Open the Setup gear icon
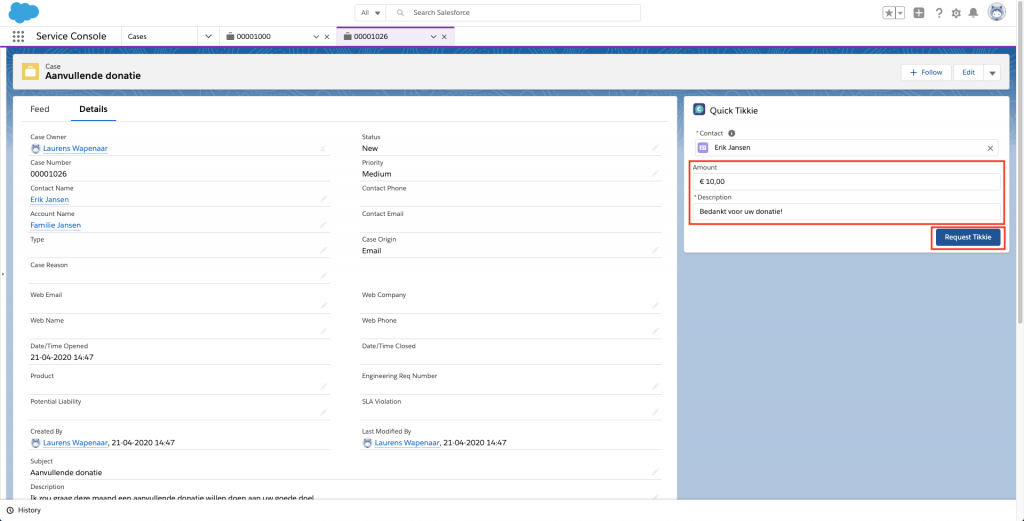This screenshot has height=521, width=1024. 956,13
